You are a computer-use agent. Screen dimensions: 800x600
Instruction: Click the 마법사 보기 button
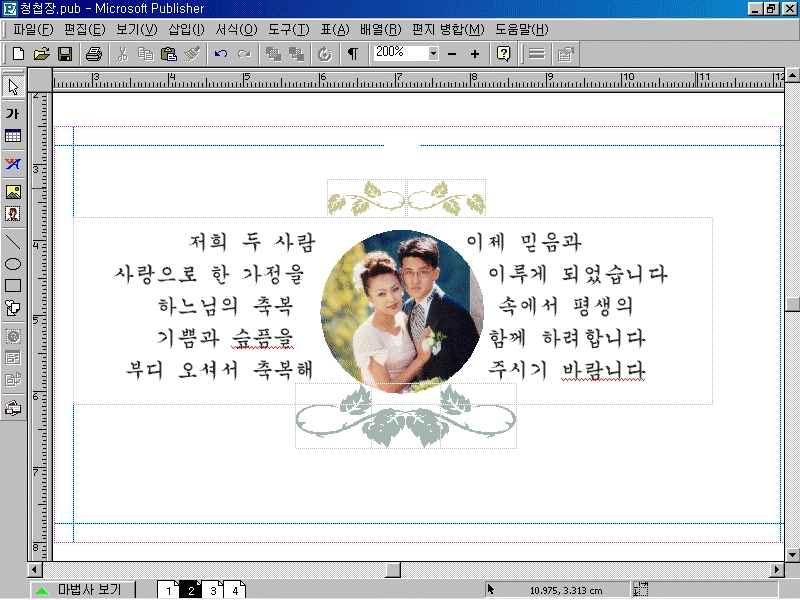(x=83, y=590)
